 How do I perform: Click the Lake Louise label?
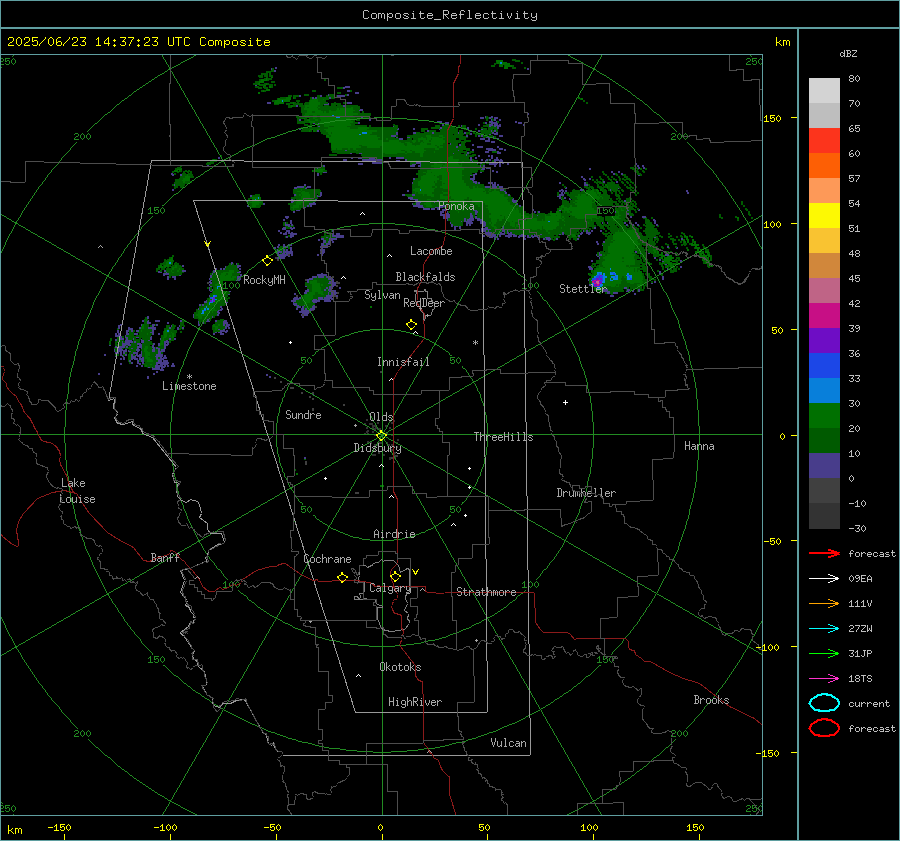click(77, 491)
